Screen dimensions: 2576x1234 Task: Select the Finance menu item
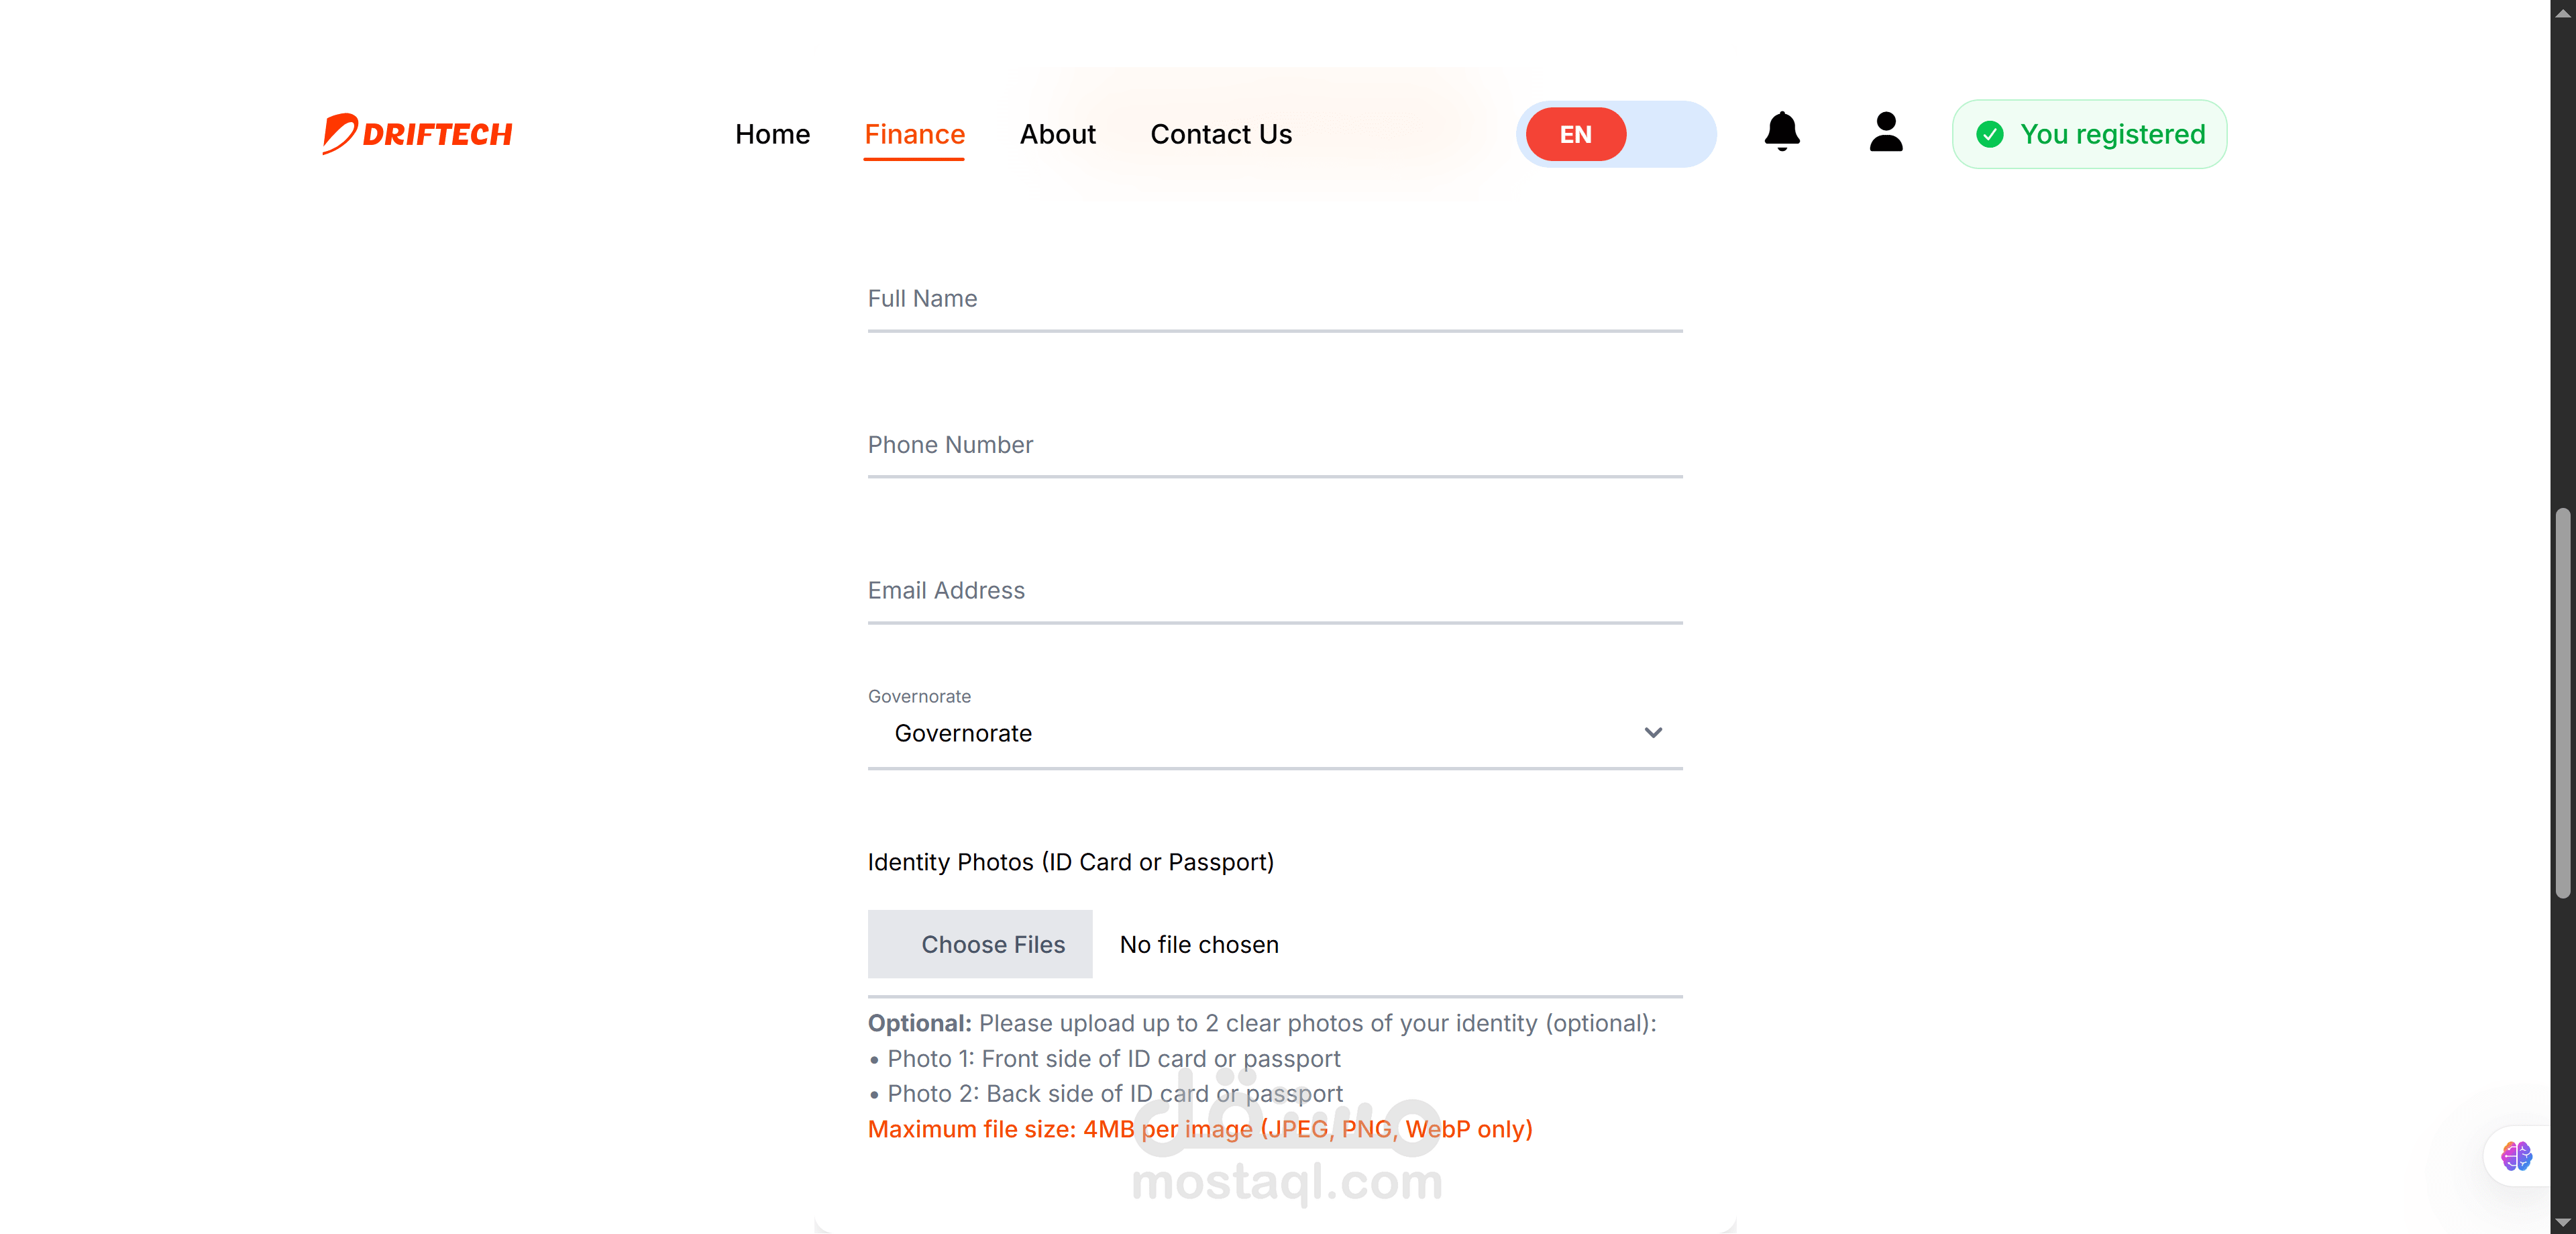[x=914, y=134]
